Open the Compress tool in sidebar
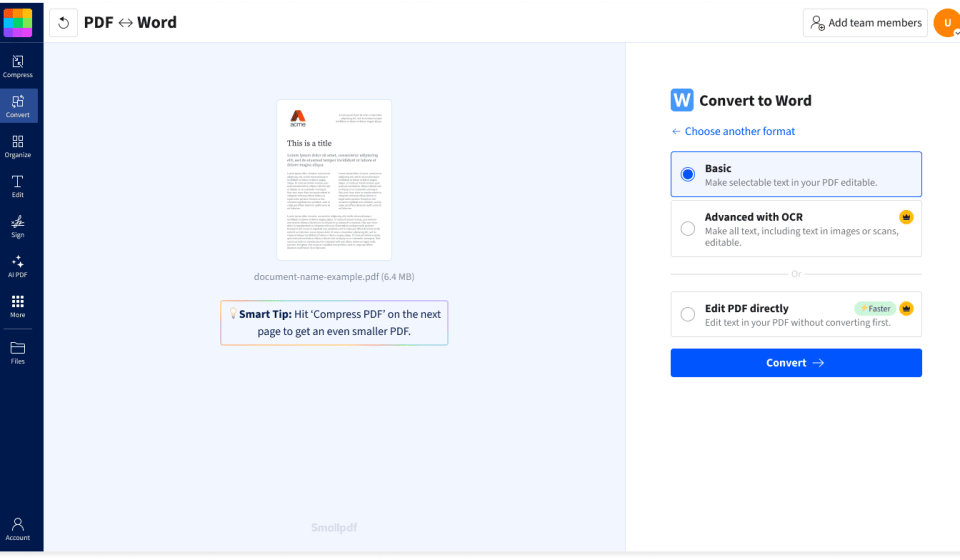 click(18, 66)
